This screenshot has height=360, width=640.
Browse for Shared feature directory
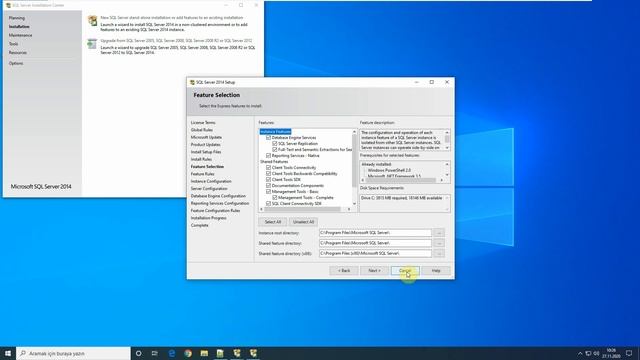click(439, 243)
